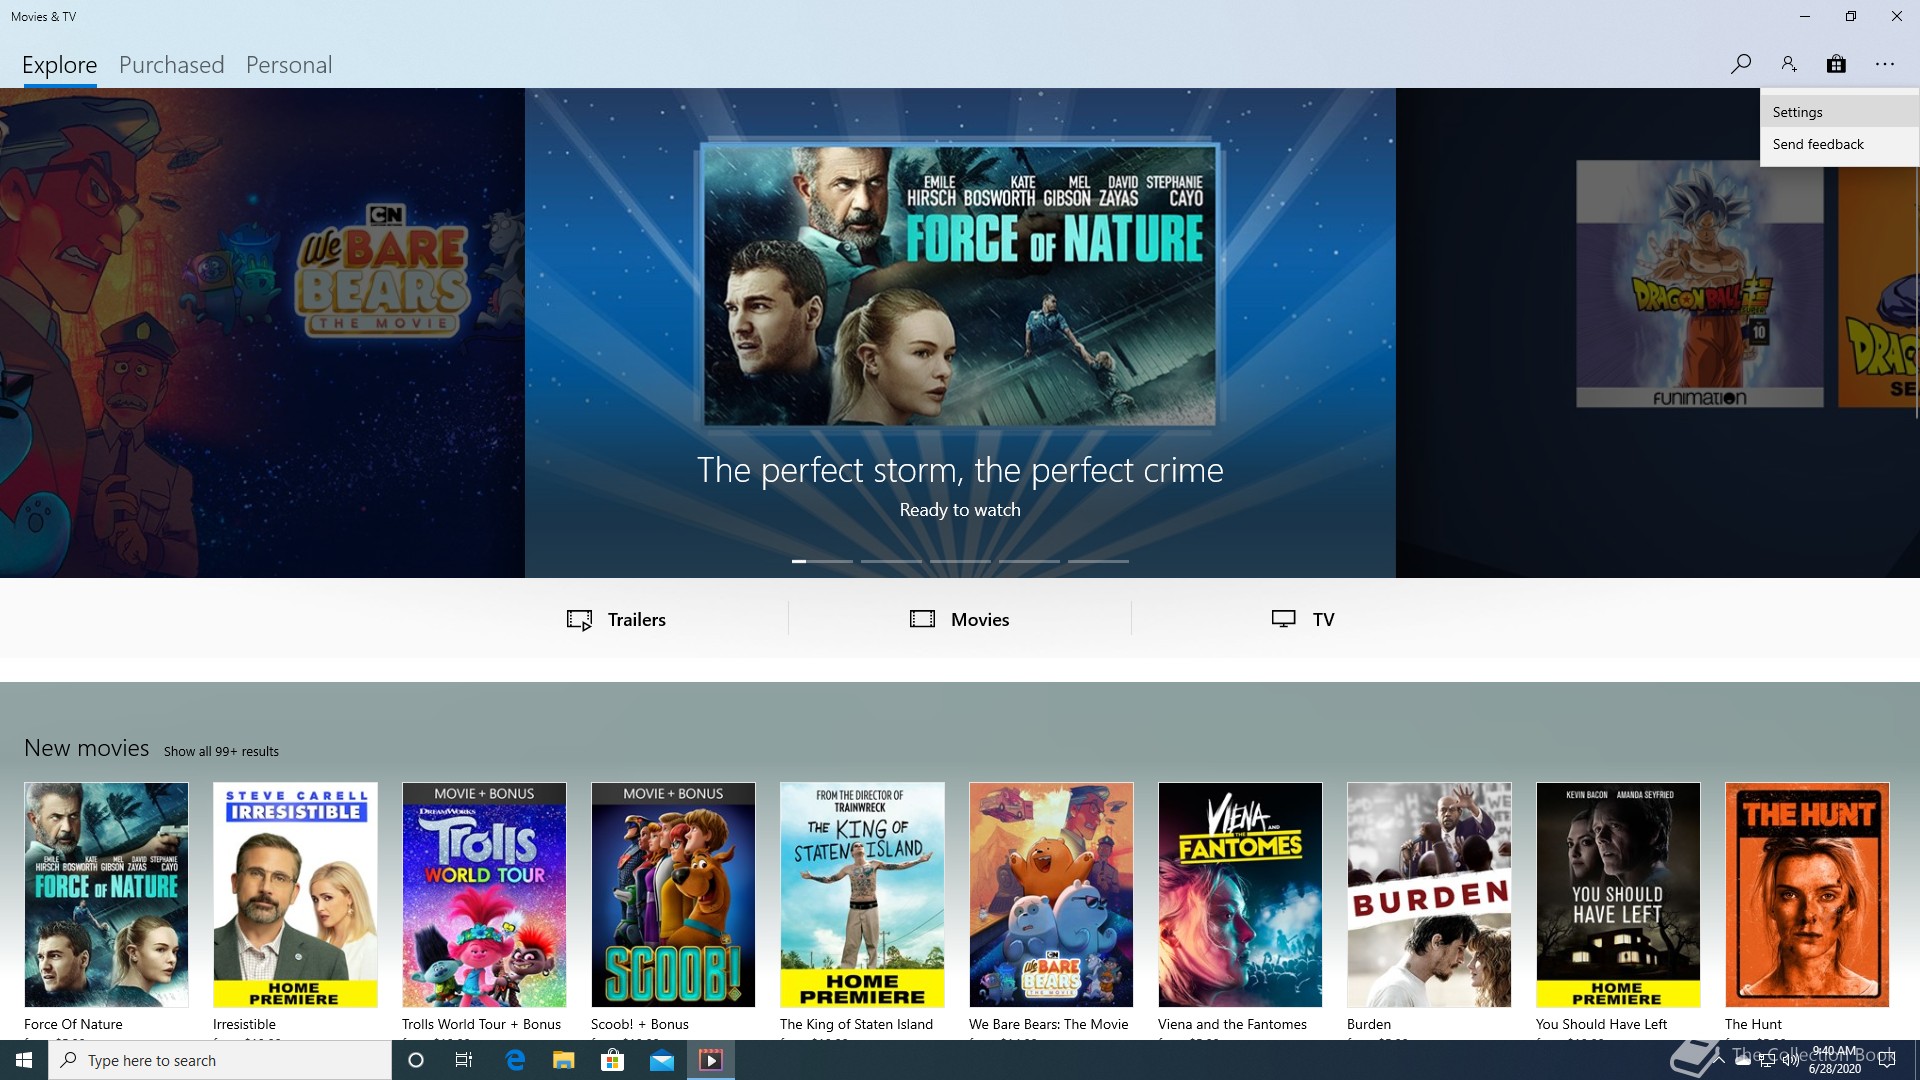This screenshot has height=1080, width=1920.
Task: Click 'The Hunt' title text below poster
Action: (1753, 1024)
